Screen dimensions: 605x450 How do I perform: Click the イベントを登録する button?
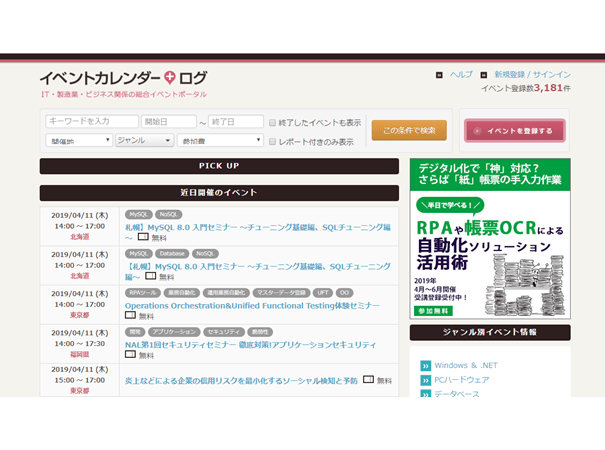click(x=514, y=131)
